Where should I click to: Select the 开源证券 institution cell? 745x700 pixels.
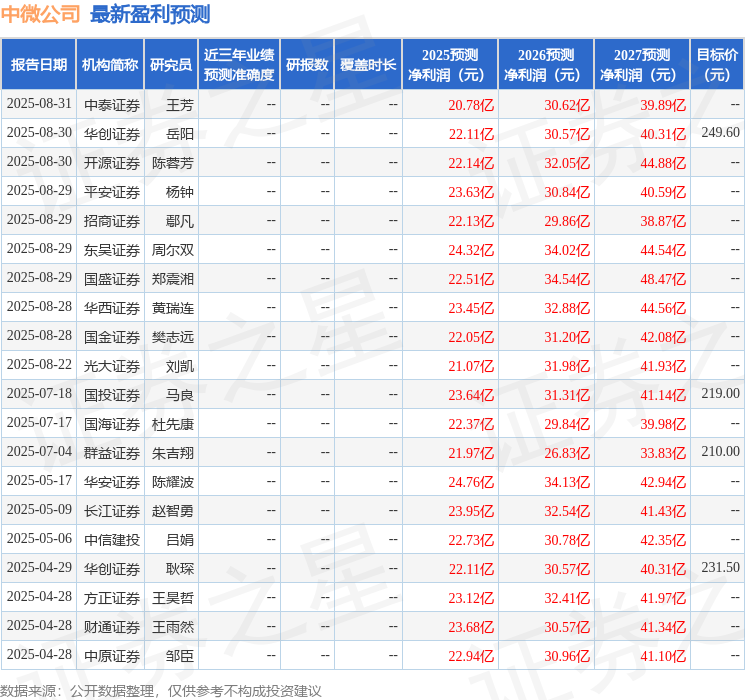click(x=112, y=163)
